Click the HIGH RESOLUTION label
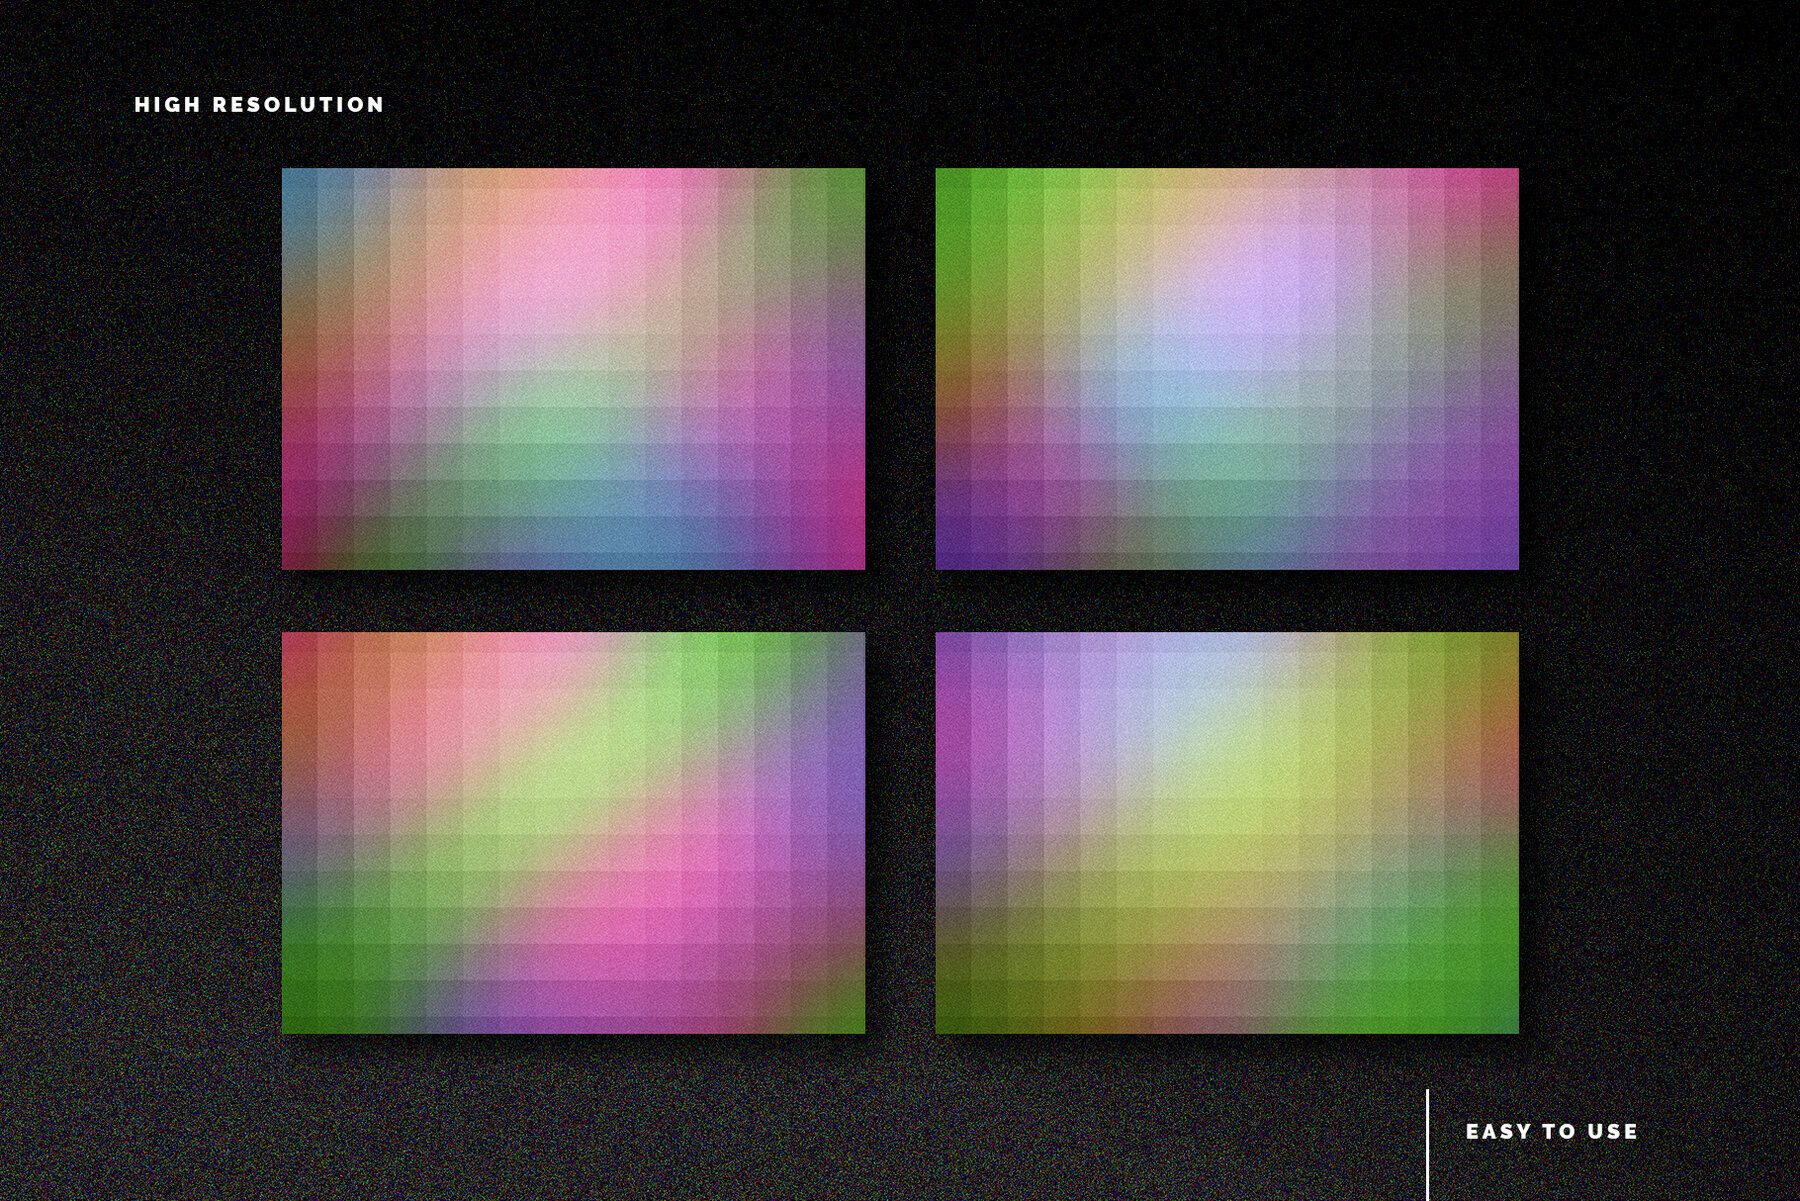1800x1201 pixels. (258, 103)
